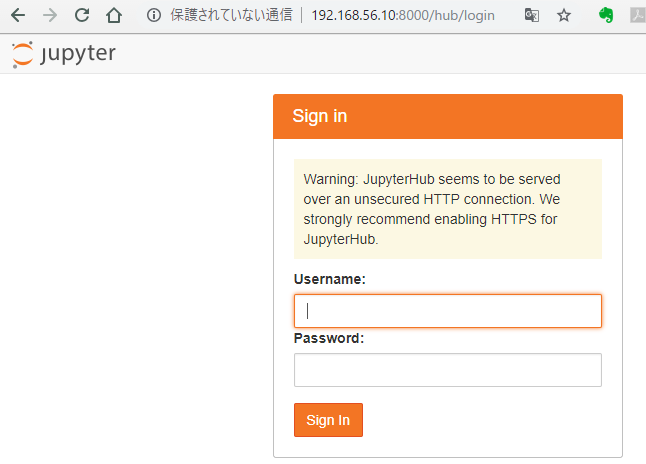Screen dimensions: 646x464
Task: Bookmark this page with the star icon
Action: (564, 15)
